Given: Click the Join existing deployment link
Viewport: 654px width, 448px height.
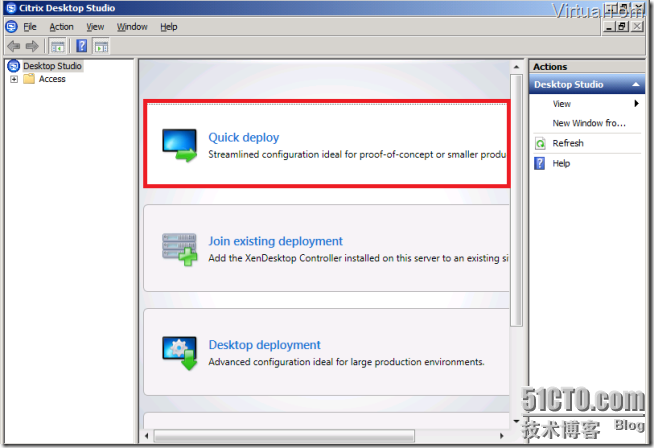Looking at the screenshot, I should [x=275, y=241].
